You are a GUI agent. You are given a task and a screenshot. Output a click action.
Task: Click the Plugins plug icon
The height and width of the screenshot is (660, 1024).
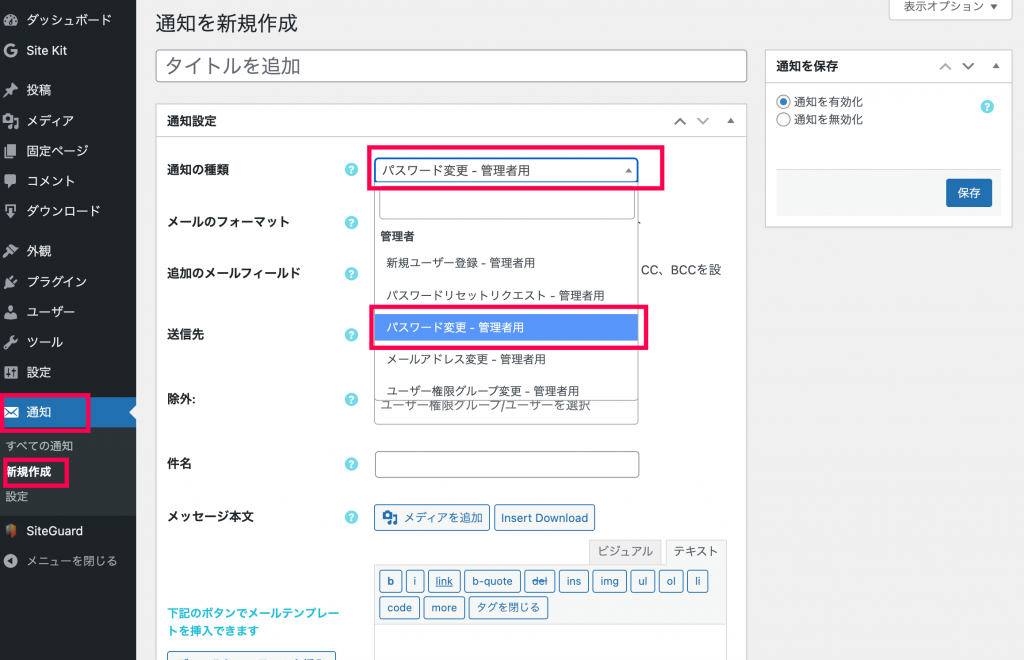pyautogui.click(x=10, y=281)
